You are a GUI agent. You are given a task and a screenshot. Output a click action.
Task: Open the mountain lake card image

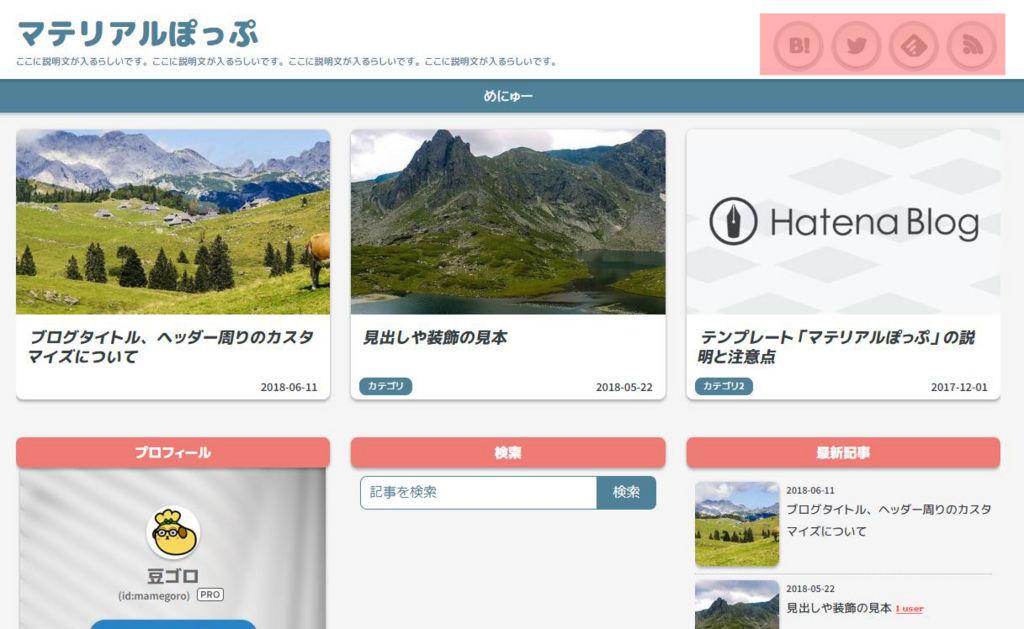[508, 221]
